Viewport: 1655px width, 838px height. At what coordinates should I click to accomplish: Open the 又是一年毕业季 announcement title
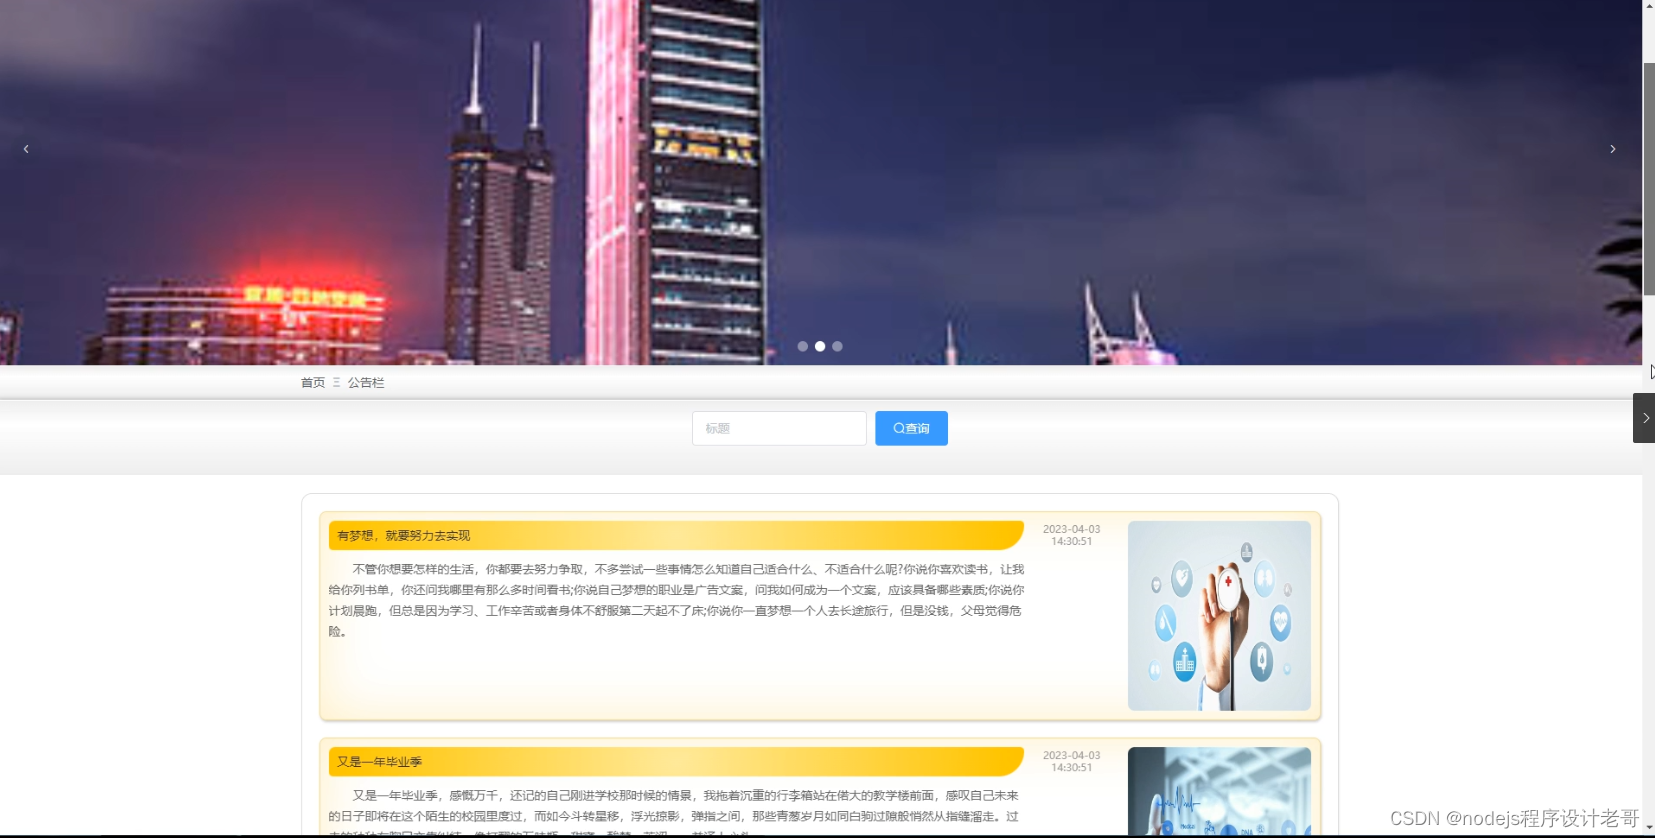pyautogui.click(x=379, y=762)
